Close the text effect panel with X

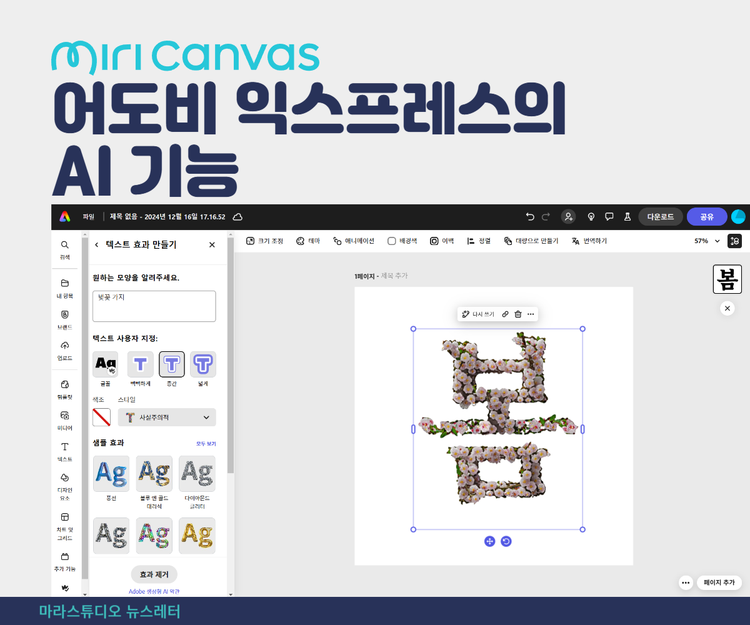(x=212, y=245)
